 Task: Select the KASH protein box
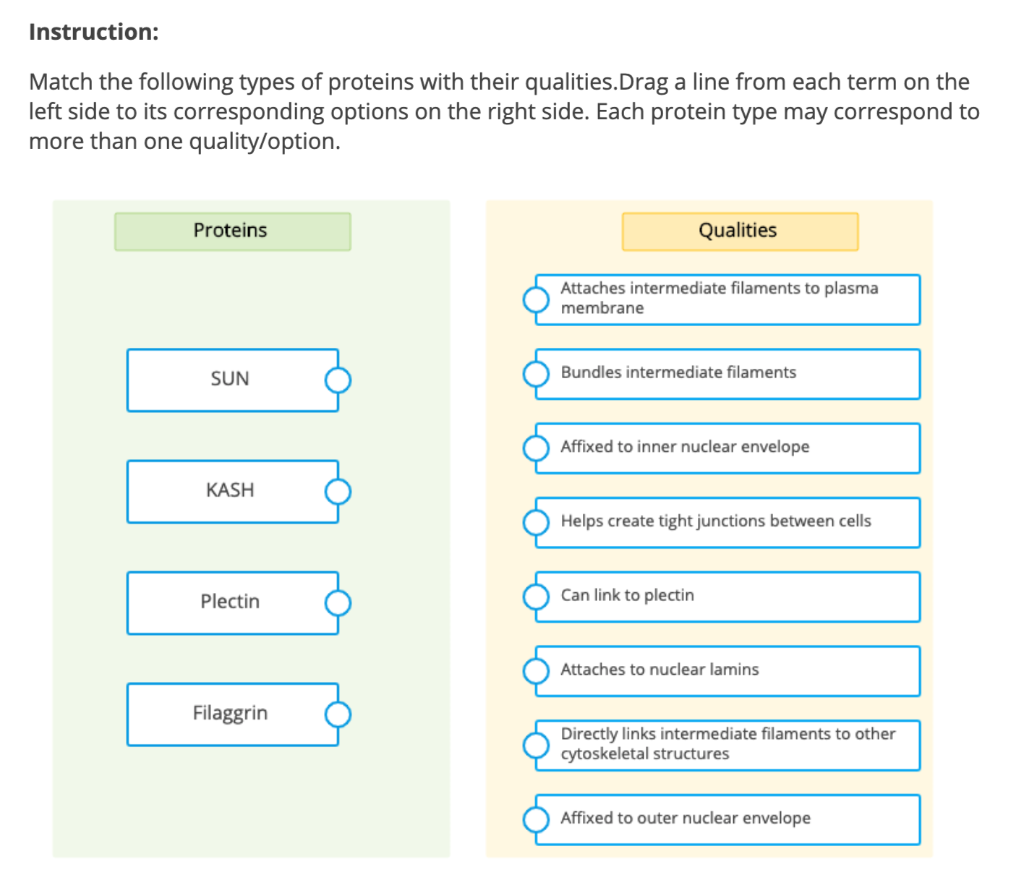231,491
